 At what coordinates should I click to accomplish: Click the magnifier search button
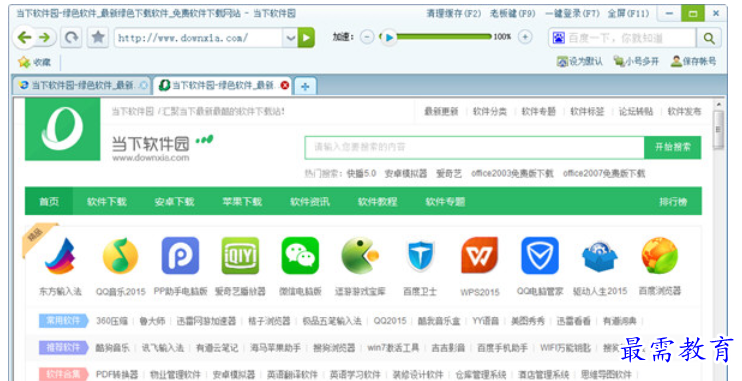click(708, 38)
